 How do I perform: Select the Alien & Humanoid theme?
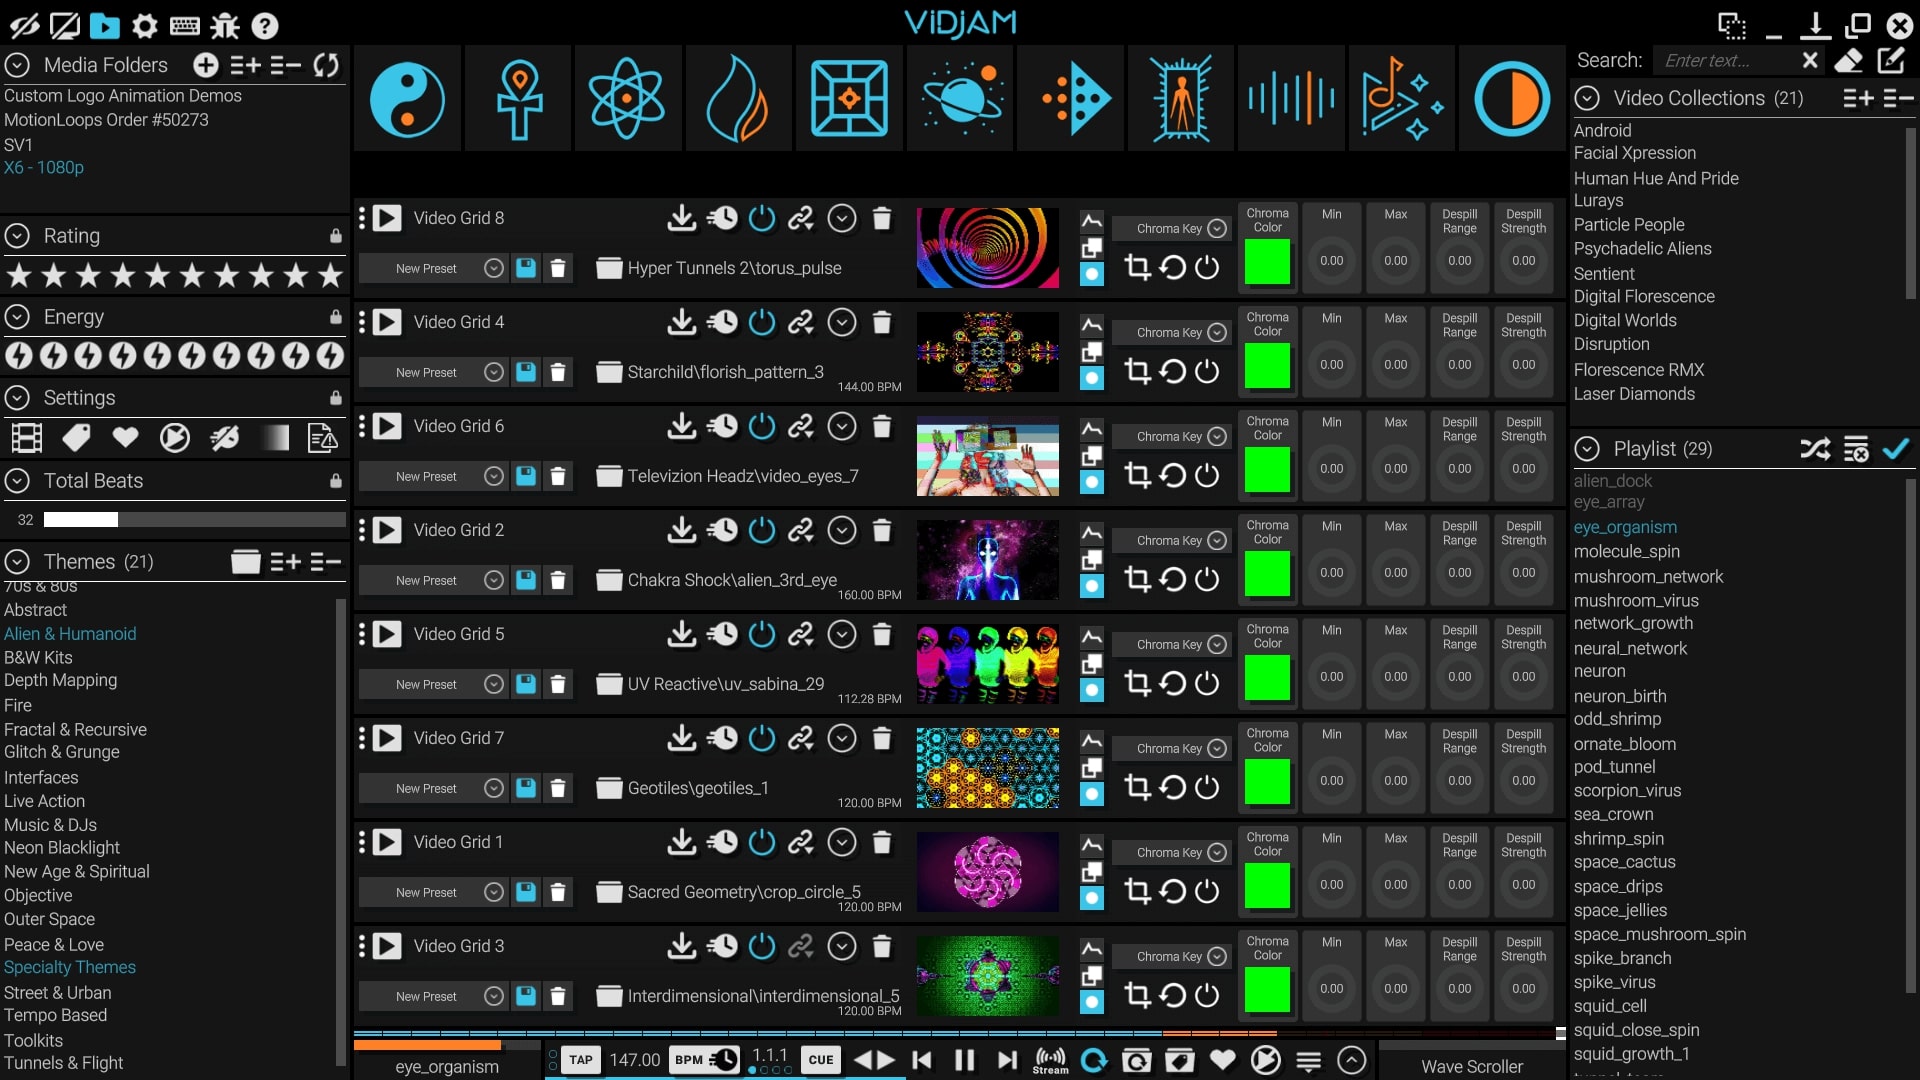pos(70,634)
